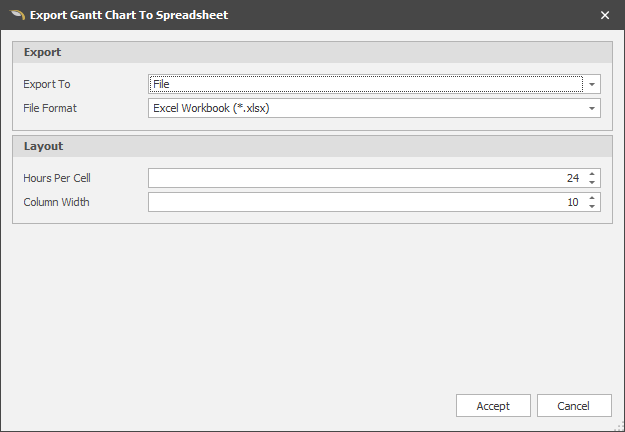Click the Export To combo box showing File
625x432 pixels.
click(x=365, y=84)
